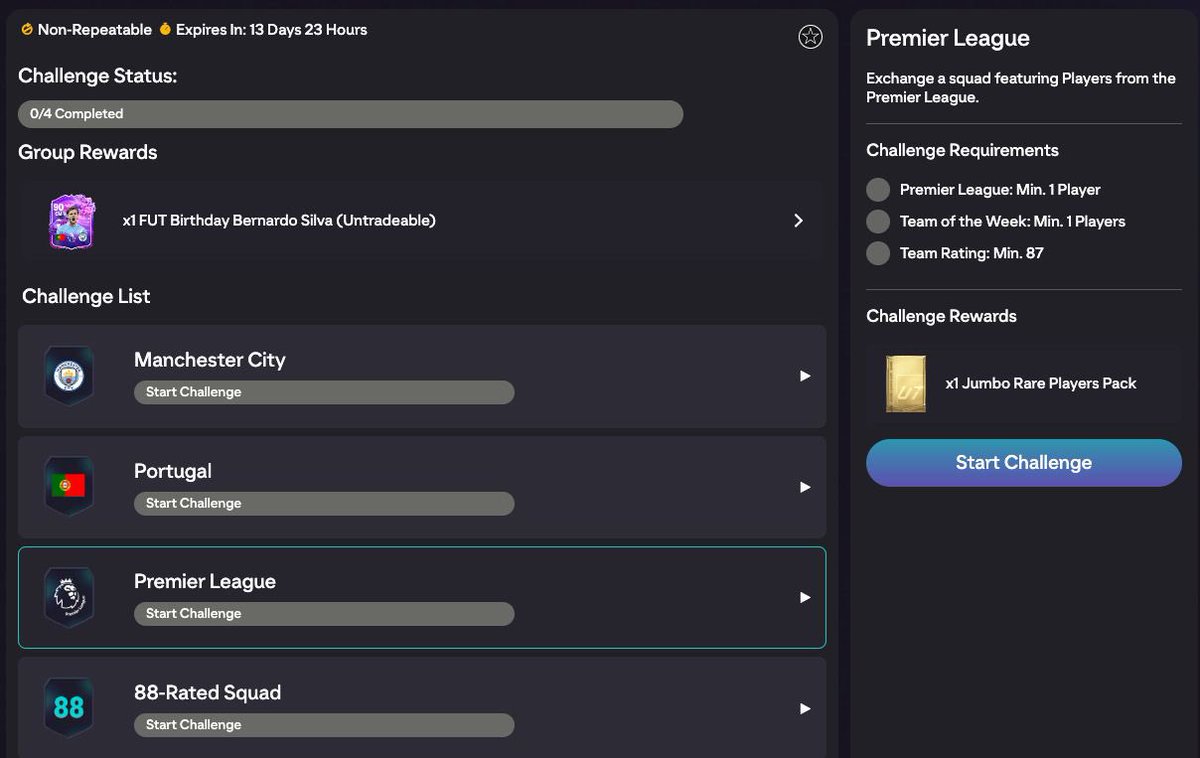Click Start Challenge bar under Premier League
The height and width of the screenshot is (758, 1200).
(324, 614)
